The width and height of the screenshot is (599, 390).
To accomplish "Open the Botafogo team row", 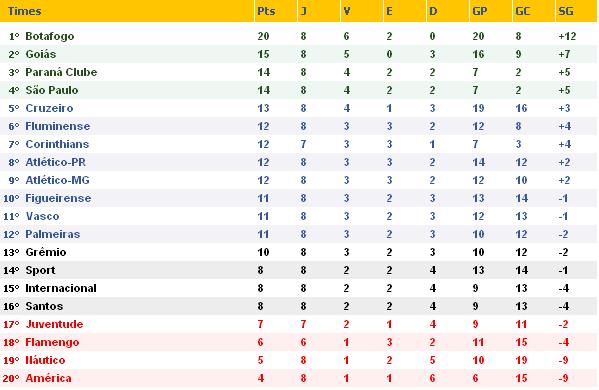I will click(299, 36).
